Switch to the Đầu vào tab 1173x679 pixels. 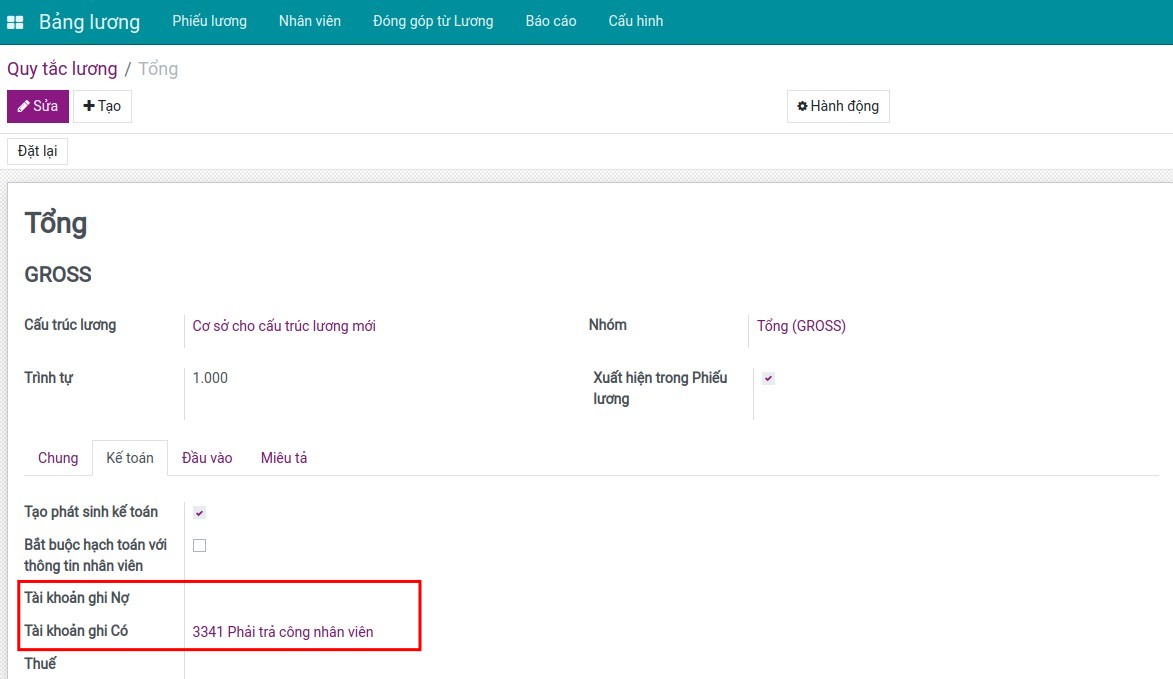(x=207, y=458)
